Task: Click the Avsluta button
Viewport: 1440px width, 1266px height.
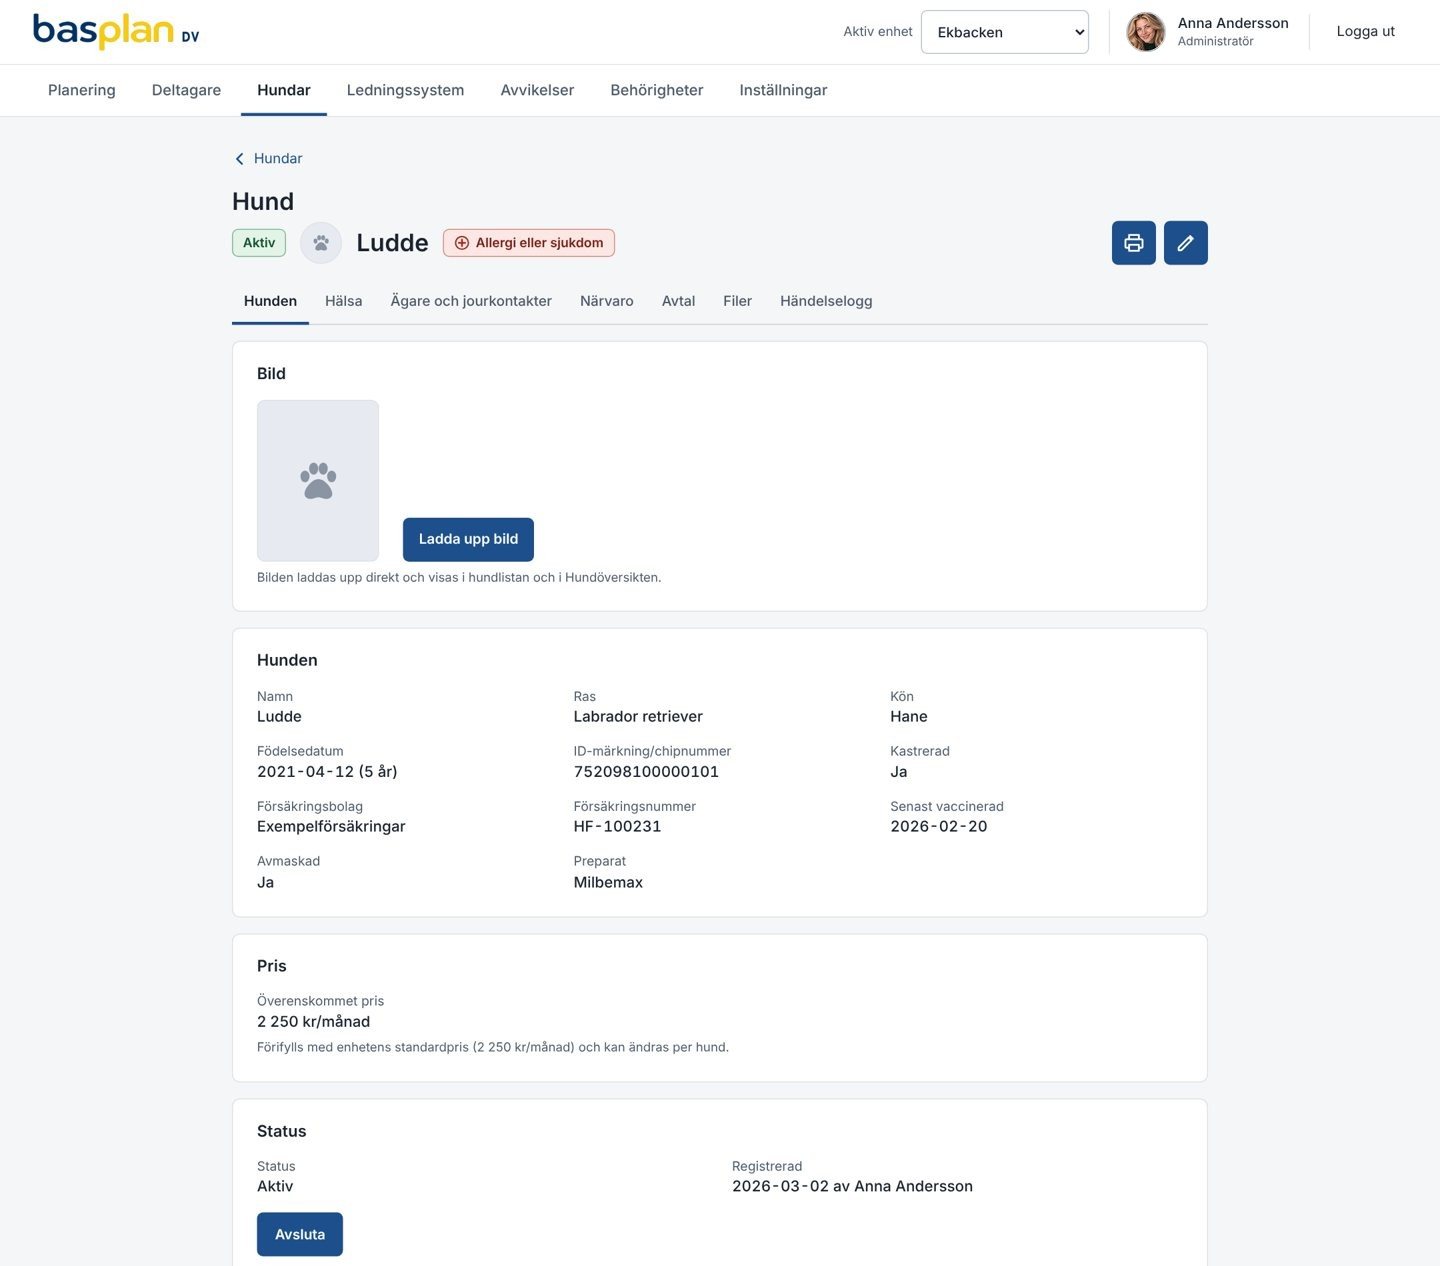Action: (300, 1234)
